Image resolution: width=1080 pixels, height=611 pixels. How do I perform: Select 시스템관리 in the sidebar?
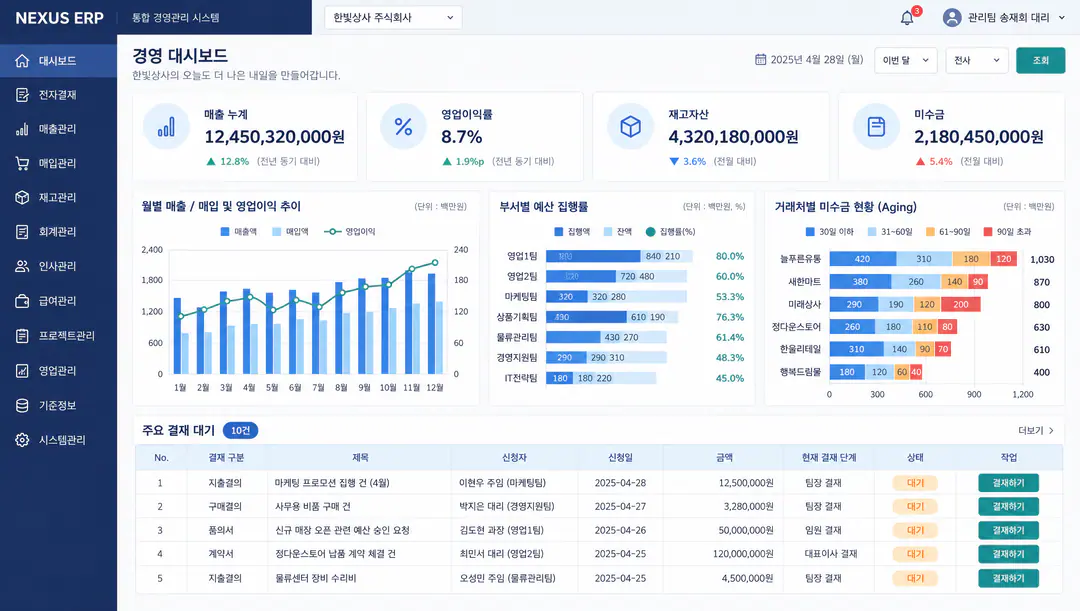coord(59,440)
